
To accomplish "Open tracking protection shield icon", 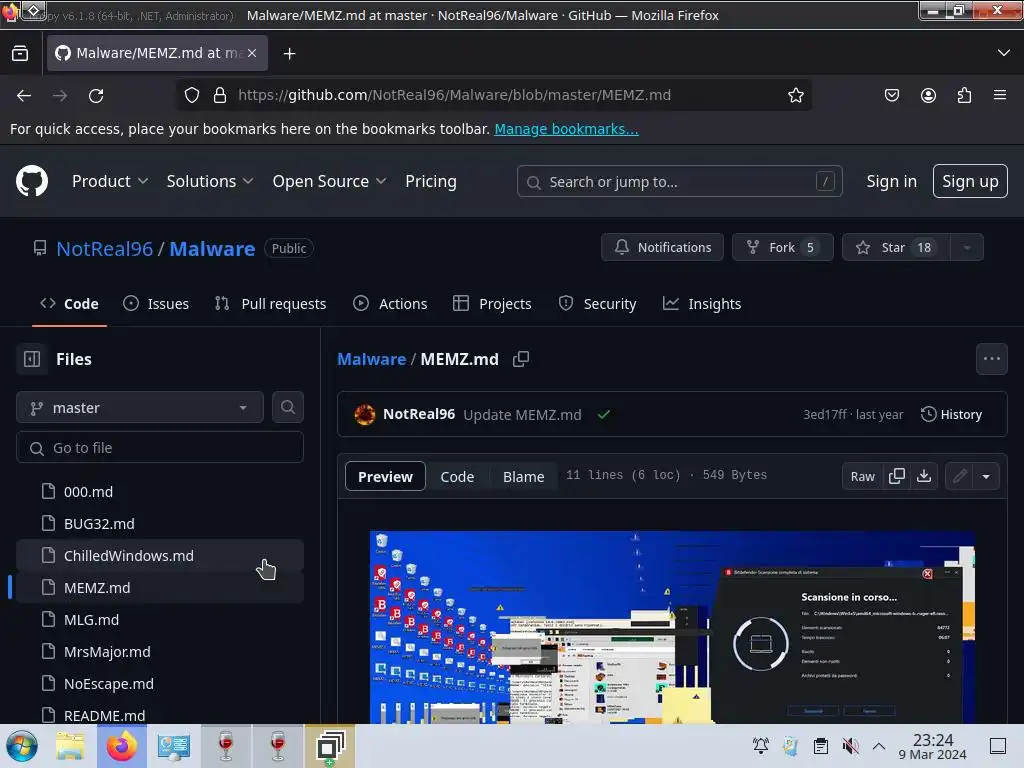I will pos(191,95).
